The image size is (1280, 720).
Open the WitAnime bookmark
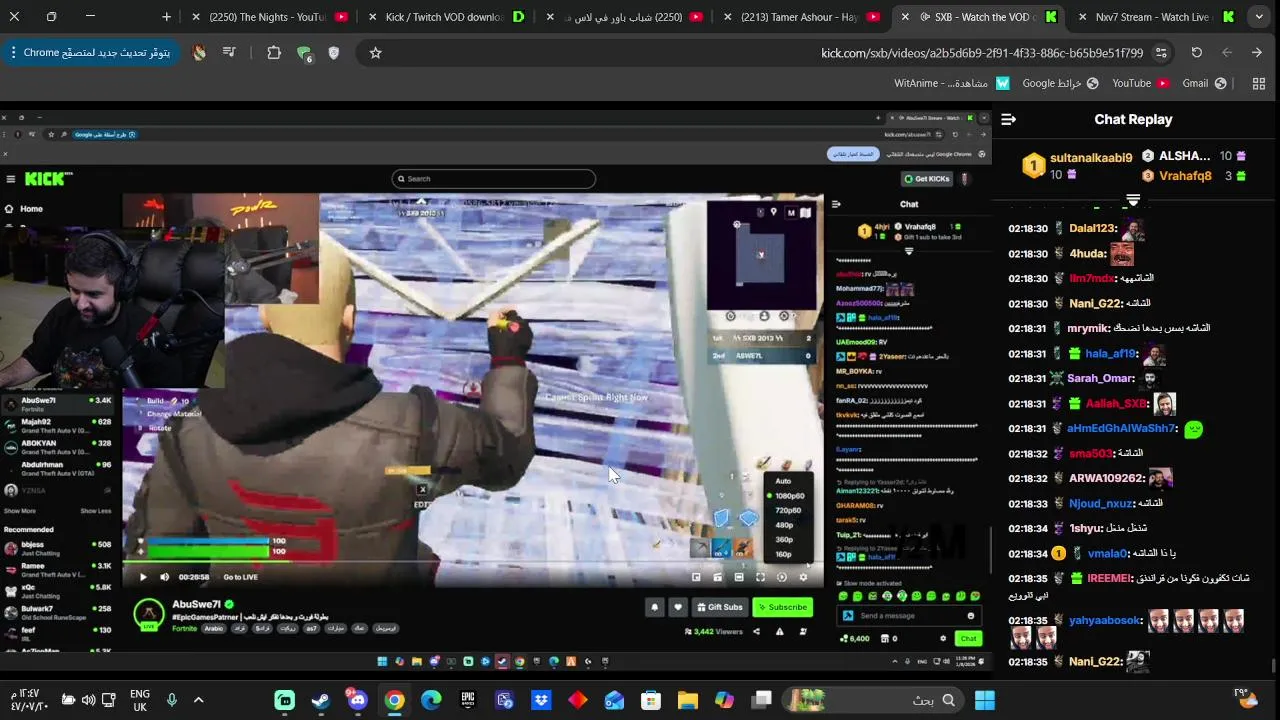pos(952,83)
